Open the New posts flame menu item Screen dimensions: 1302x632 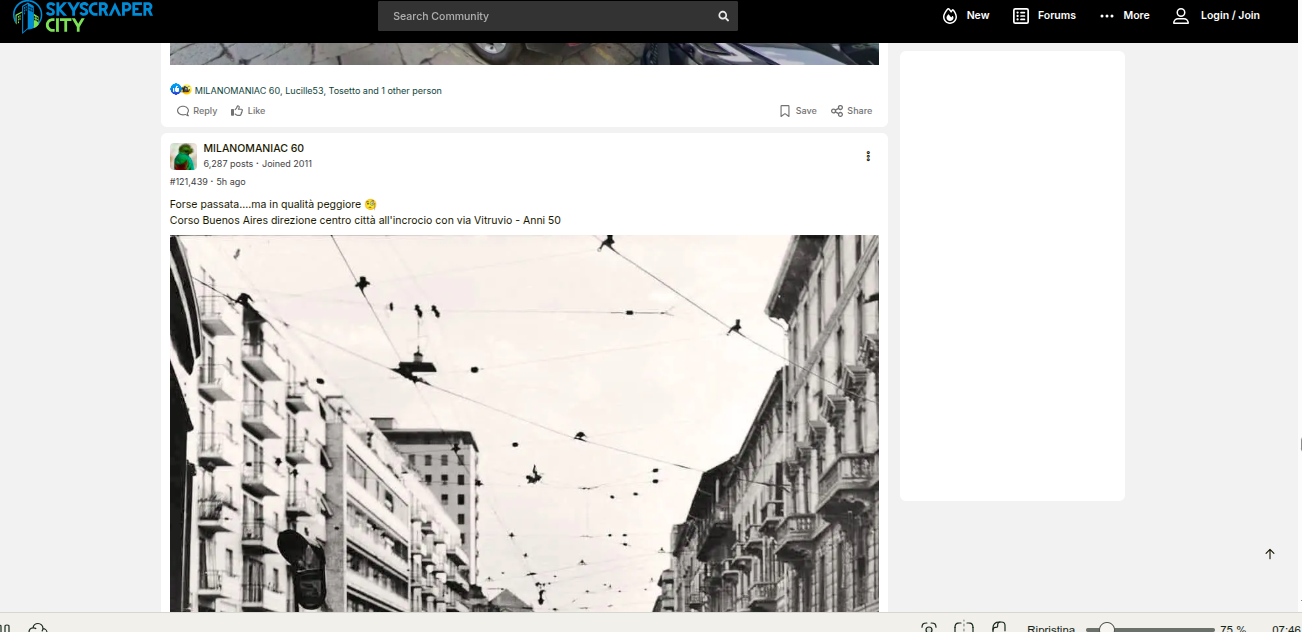tap(966, 16)
